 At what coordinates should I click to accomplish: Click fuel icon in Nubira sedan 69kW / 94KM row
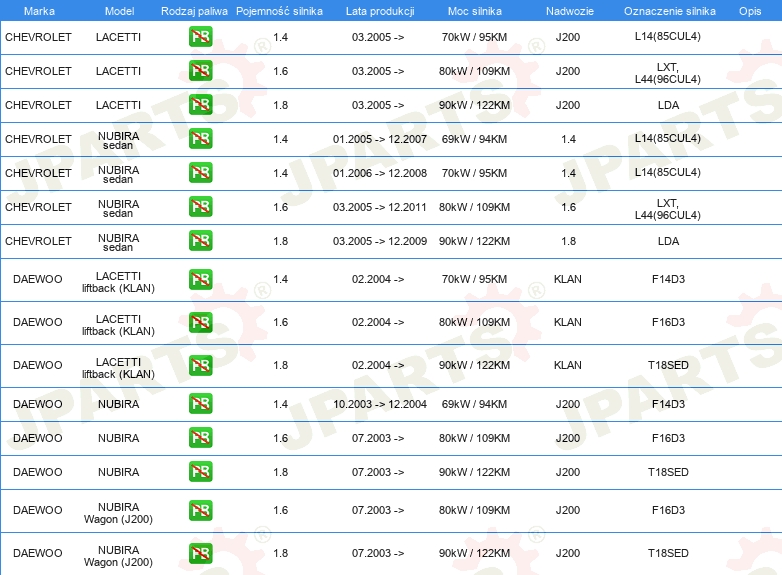[200, 139]
